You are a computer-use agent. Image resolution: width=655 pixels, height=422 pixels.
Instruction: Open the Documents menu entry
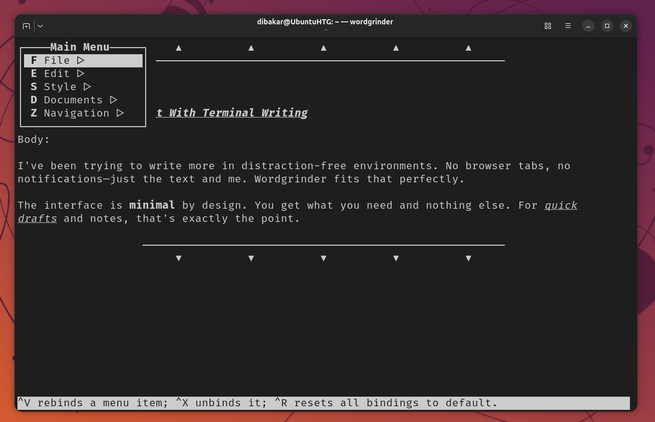click(83, 100)
